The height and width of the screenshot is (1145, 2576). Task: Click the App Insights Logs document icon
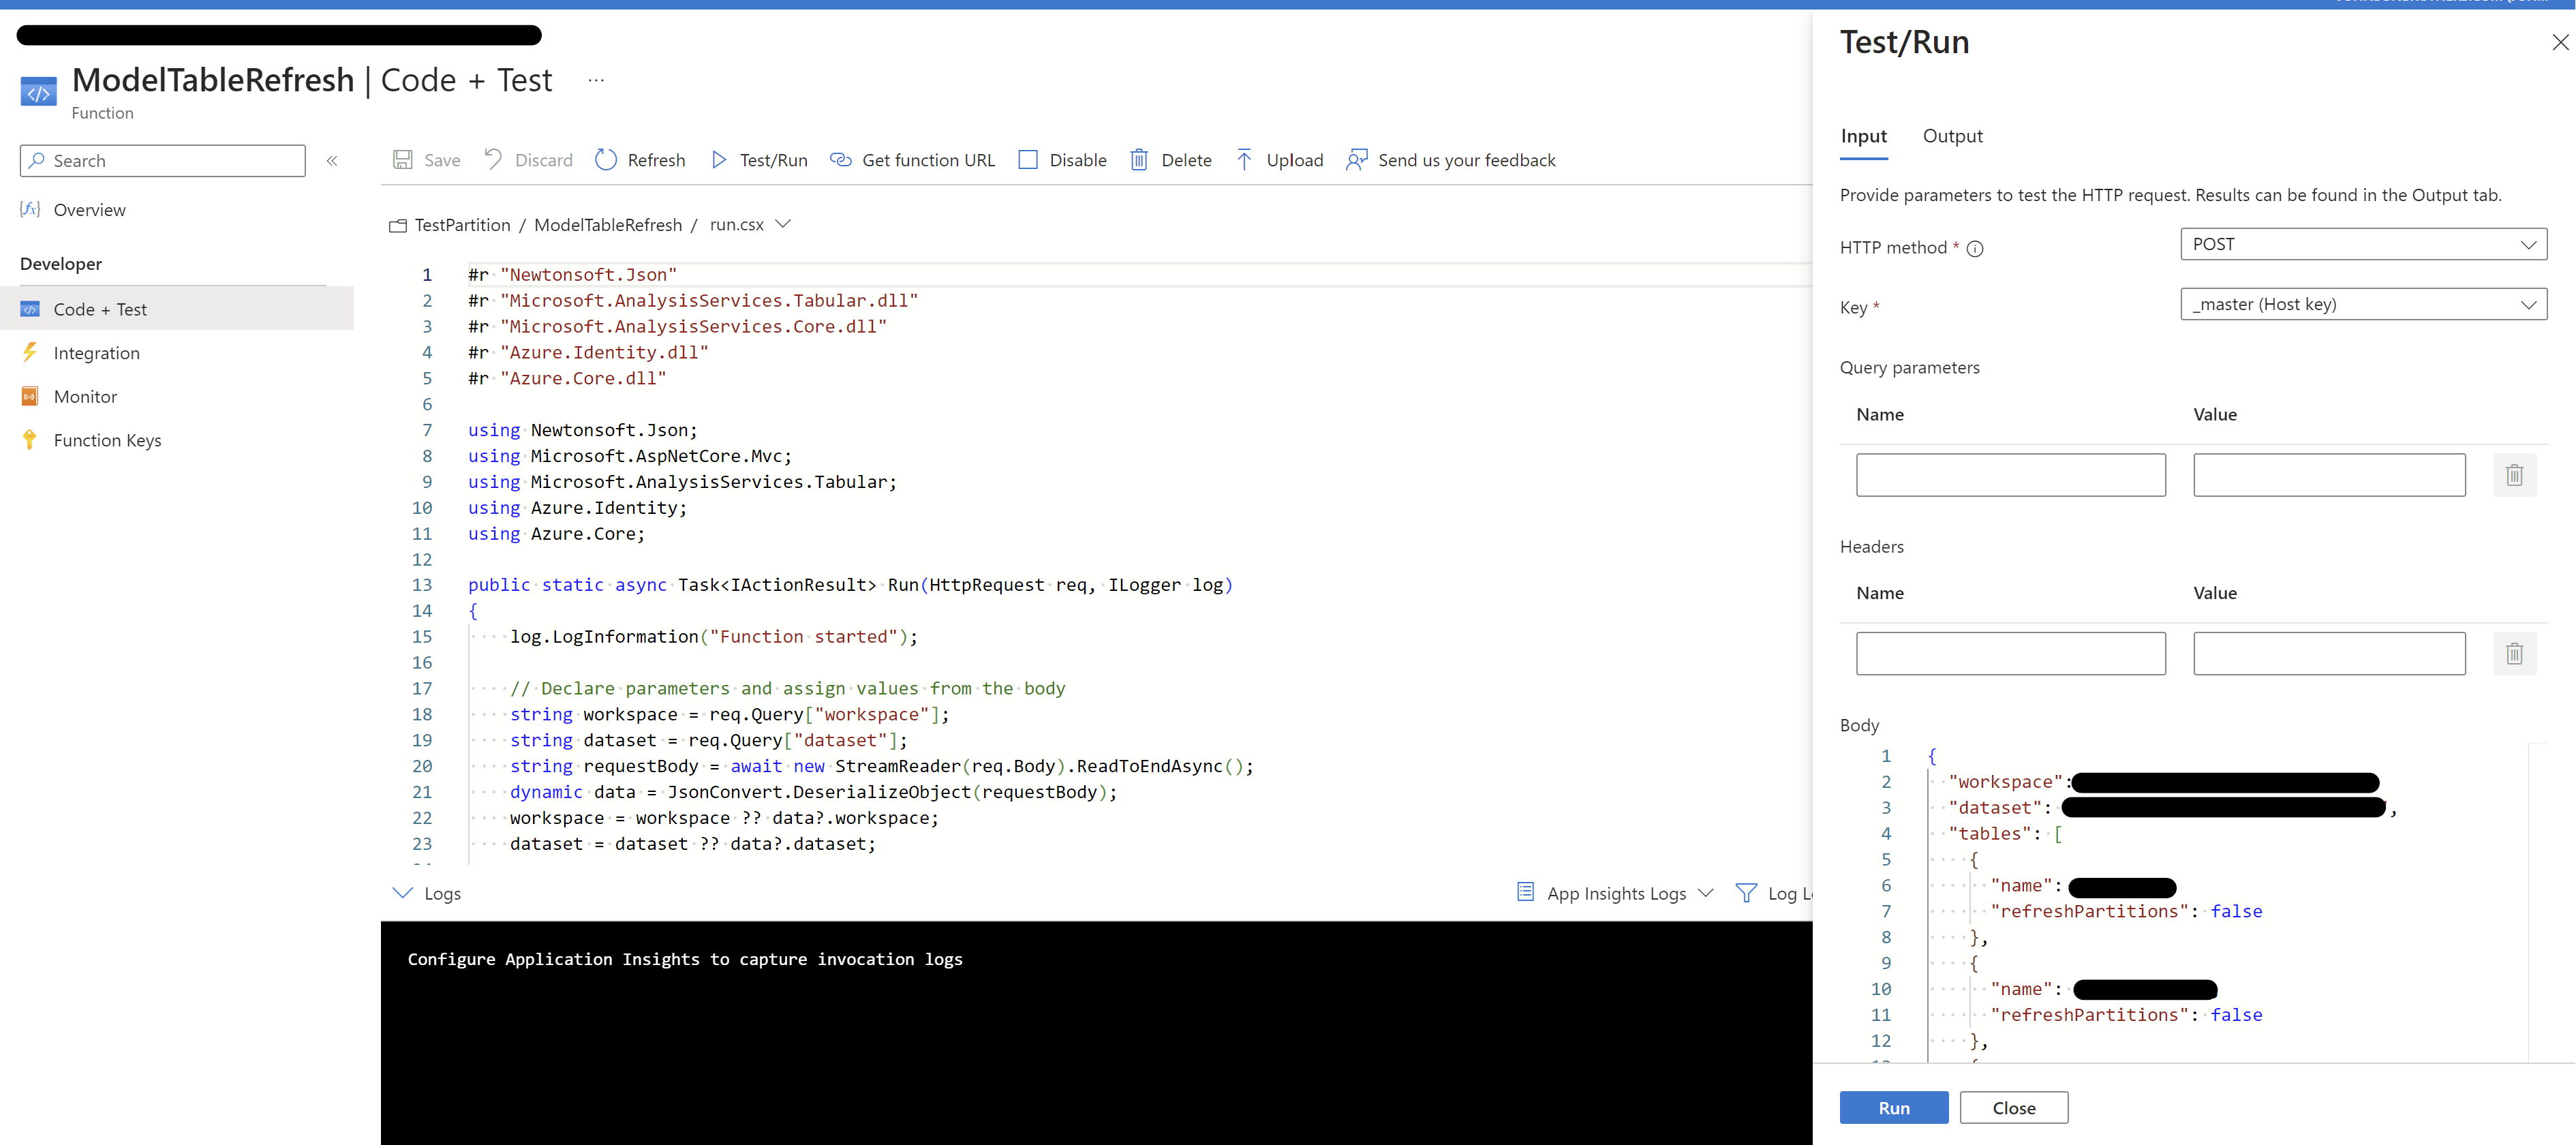point(1525,892)
